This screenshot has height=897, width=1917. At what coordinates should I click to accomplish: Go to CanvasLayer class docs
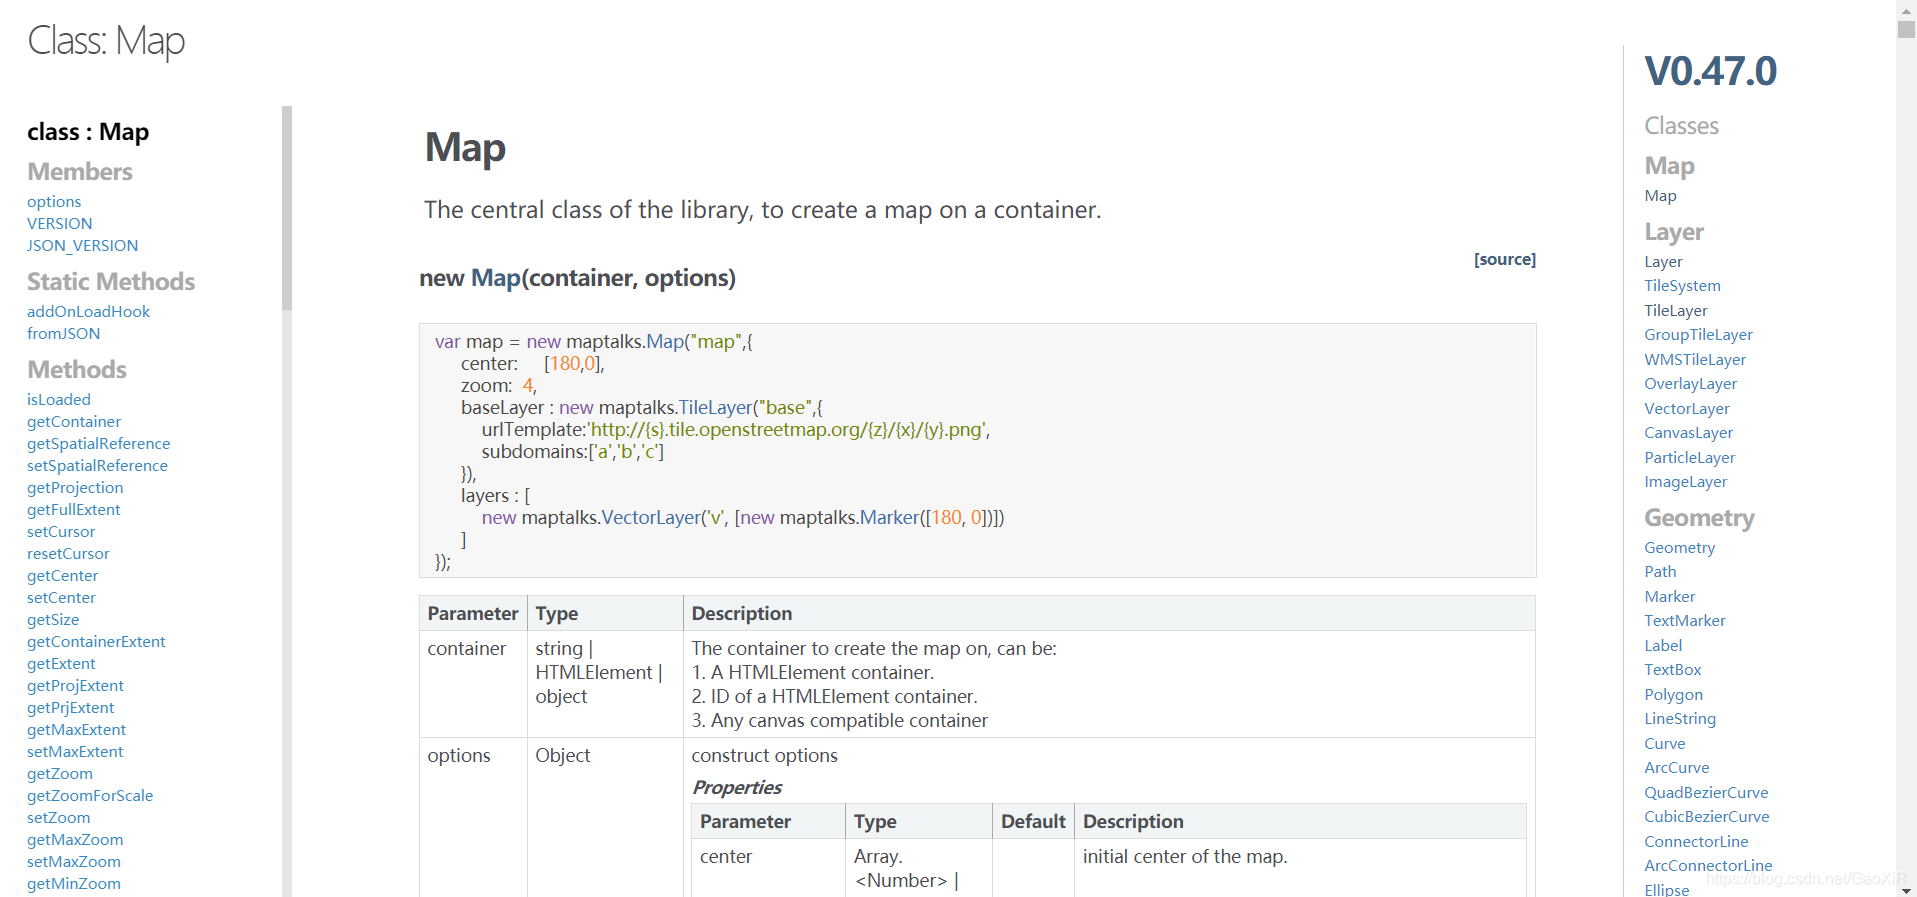(1688, 433)
